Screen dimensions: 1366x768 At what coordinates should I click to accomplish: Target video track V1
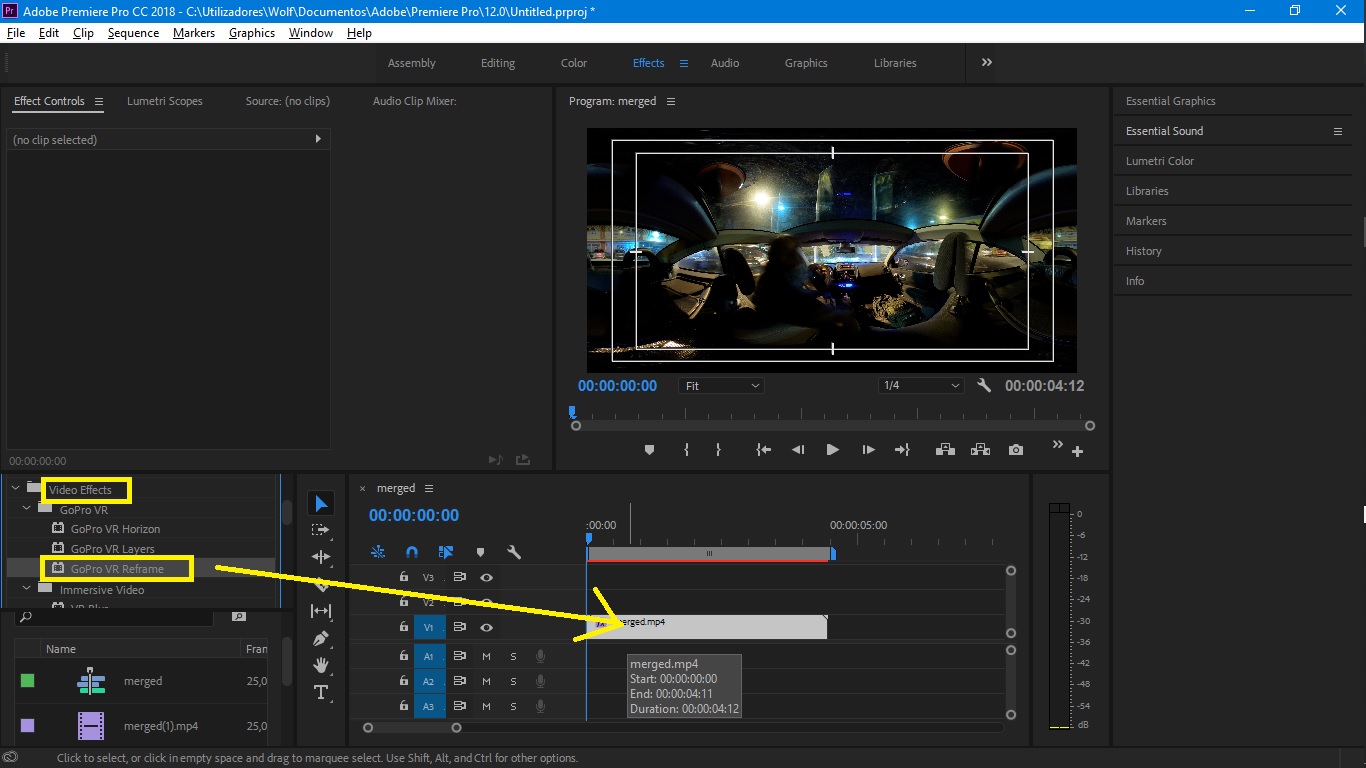tap(429, 627)
